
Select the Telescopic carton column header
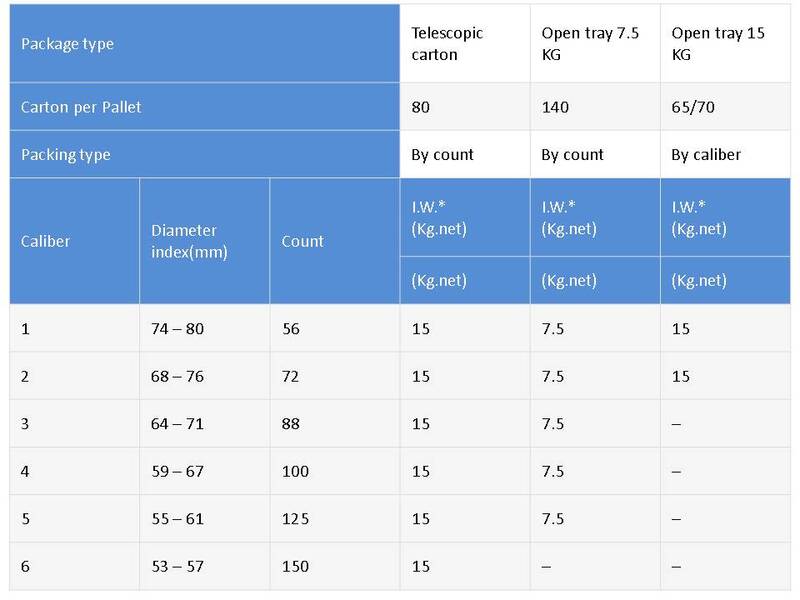(x=448, y=44)
